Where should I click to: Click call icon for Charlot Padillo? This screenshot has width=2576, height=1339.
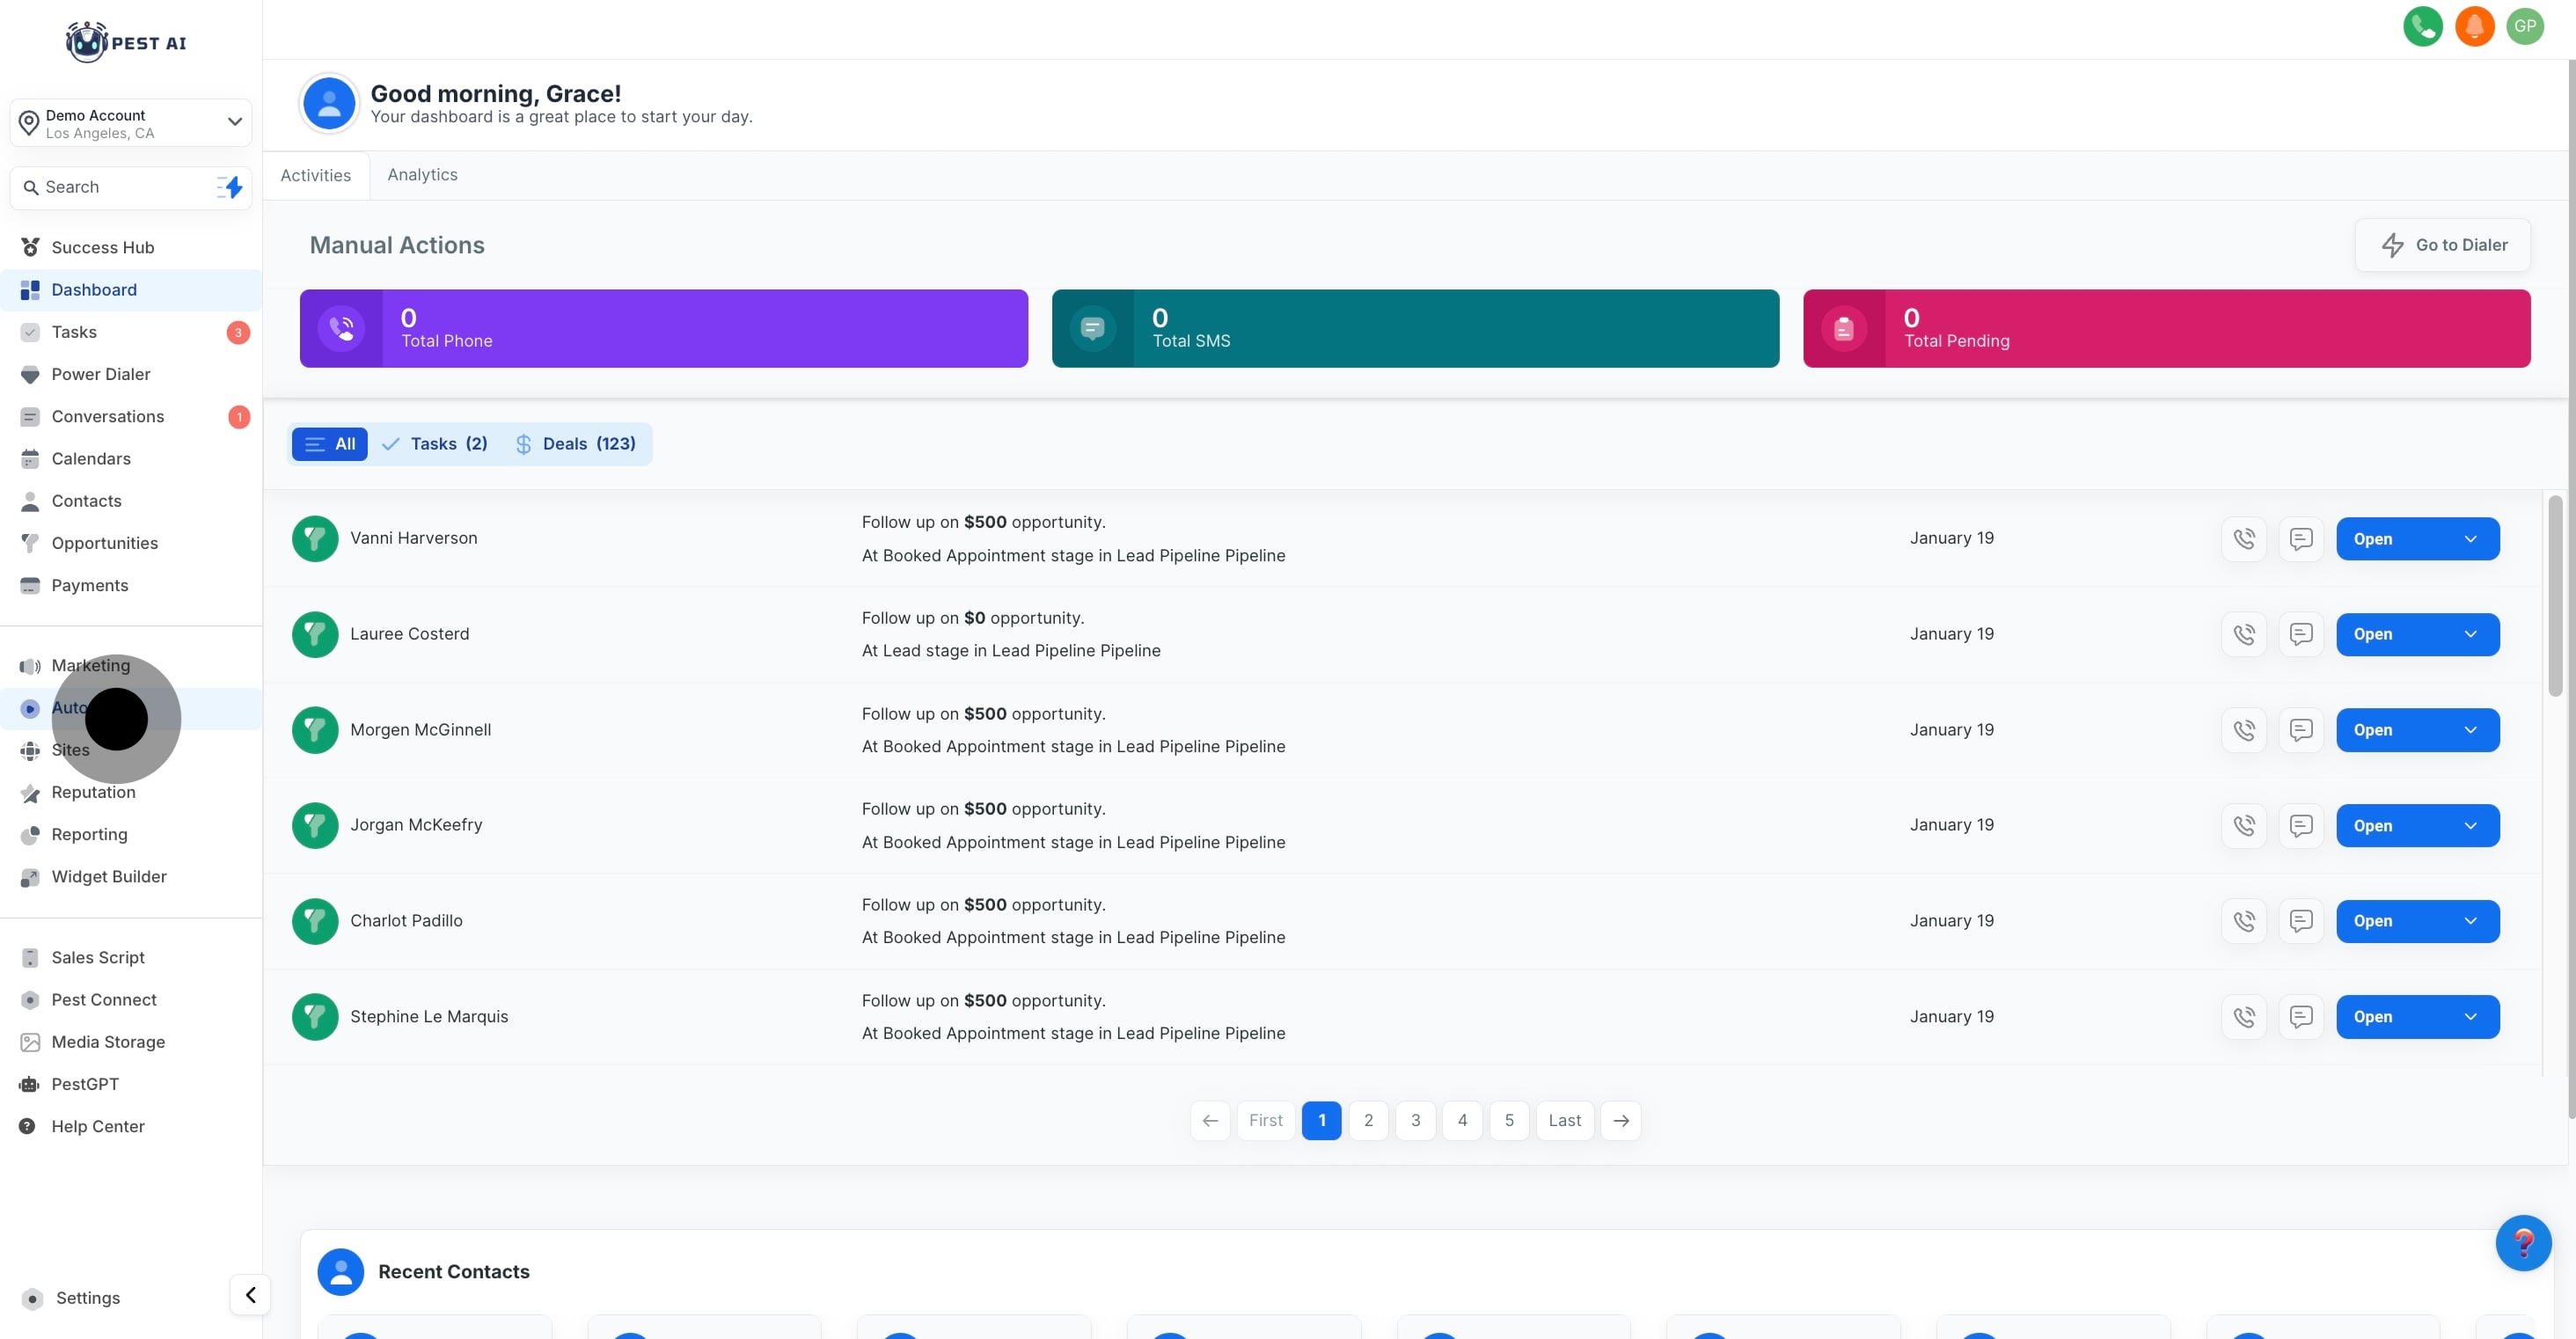click(x=2243, y=921)
